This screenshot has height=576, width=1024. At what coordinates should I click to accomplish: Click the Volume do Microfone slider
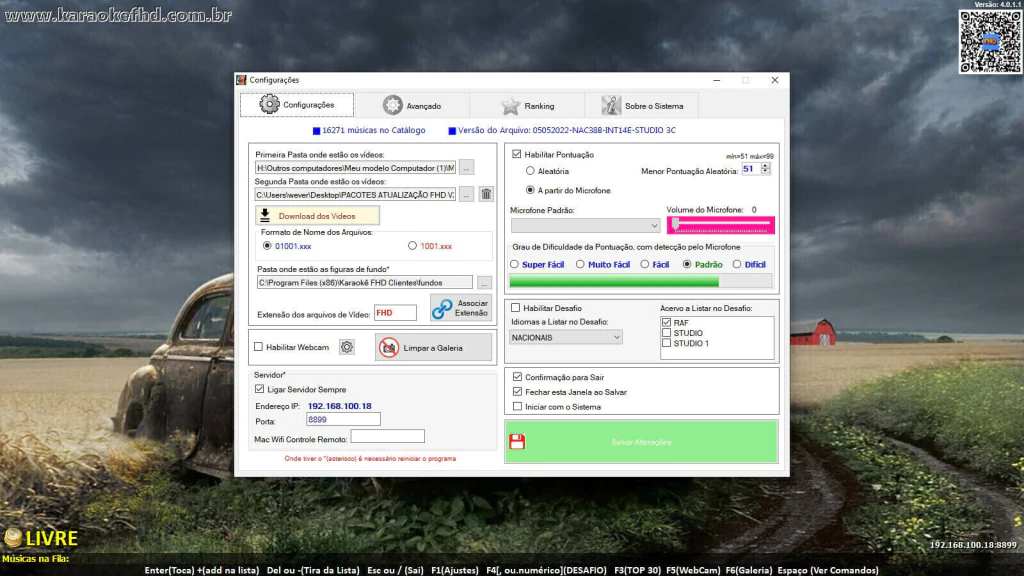(x=720, y=225)
